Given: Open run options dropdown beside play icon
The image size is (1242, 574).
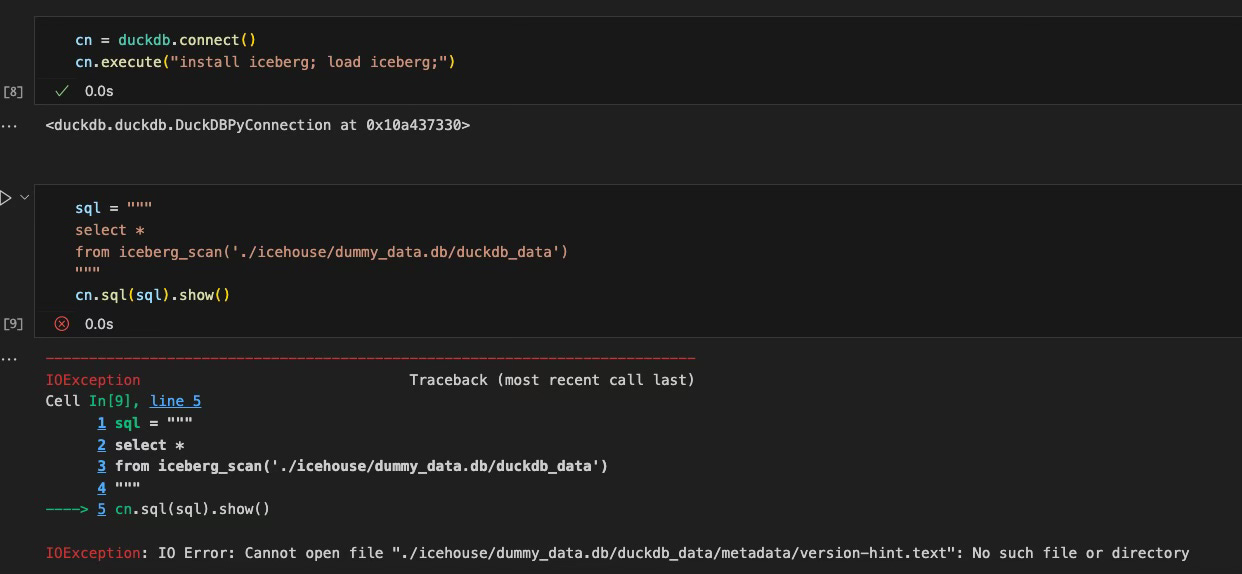Looking at the screenshot, I should tap(25, 198).
